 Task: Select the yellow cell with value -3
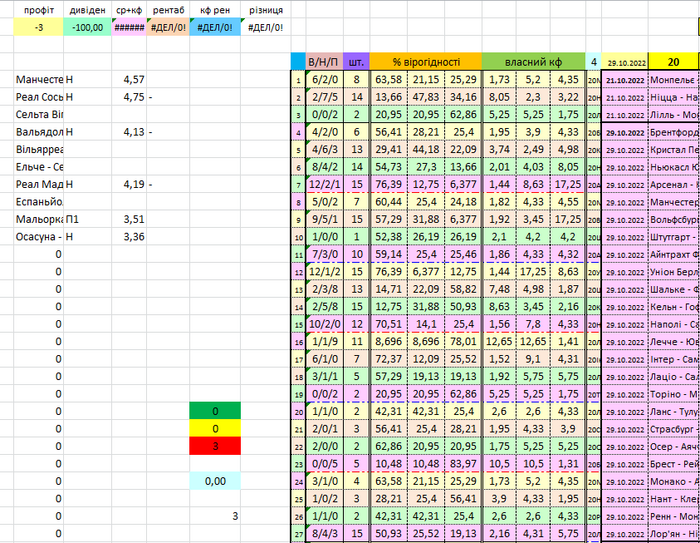point(38,27)
